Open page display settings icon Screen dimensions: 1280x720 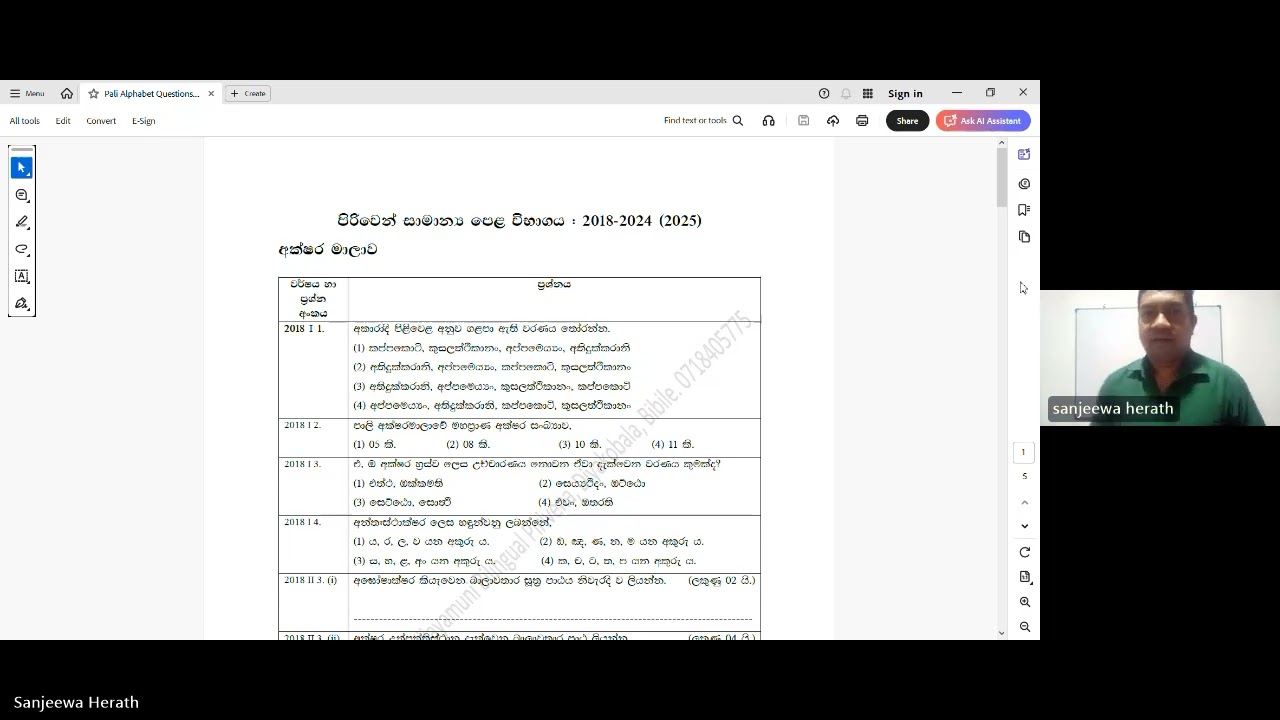click(x=1024, y=577)
